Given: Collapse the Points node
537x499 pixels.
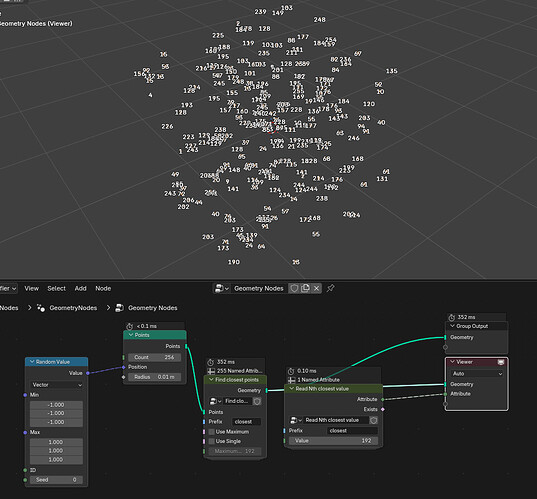Looking at the screenshot, I should [x=130, y=335].
